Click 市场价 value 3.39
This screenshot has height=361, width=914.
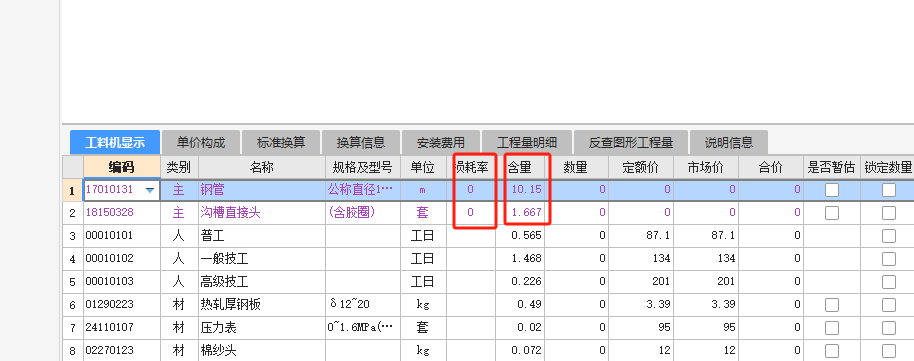point(705,305)
